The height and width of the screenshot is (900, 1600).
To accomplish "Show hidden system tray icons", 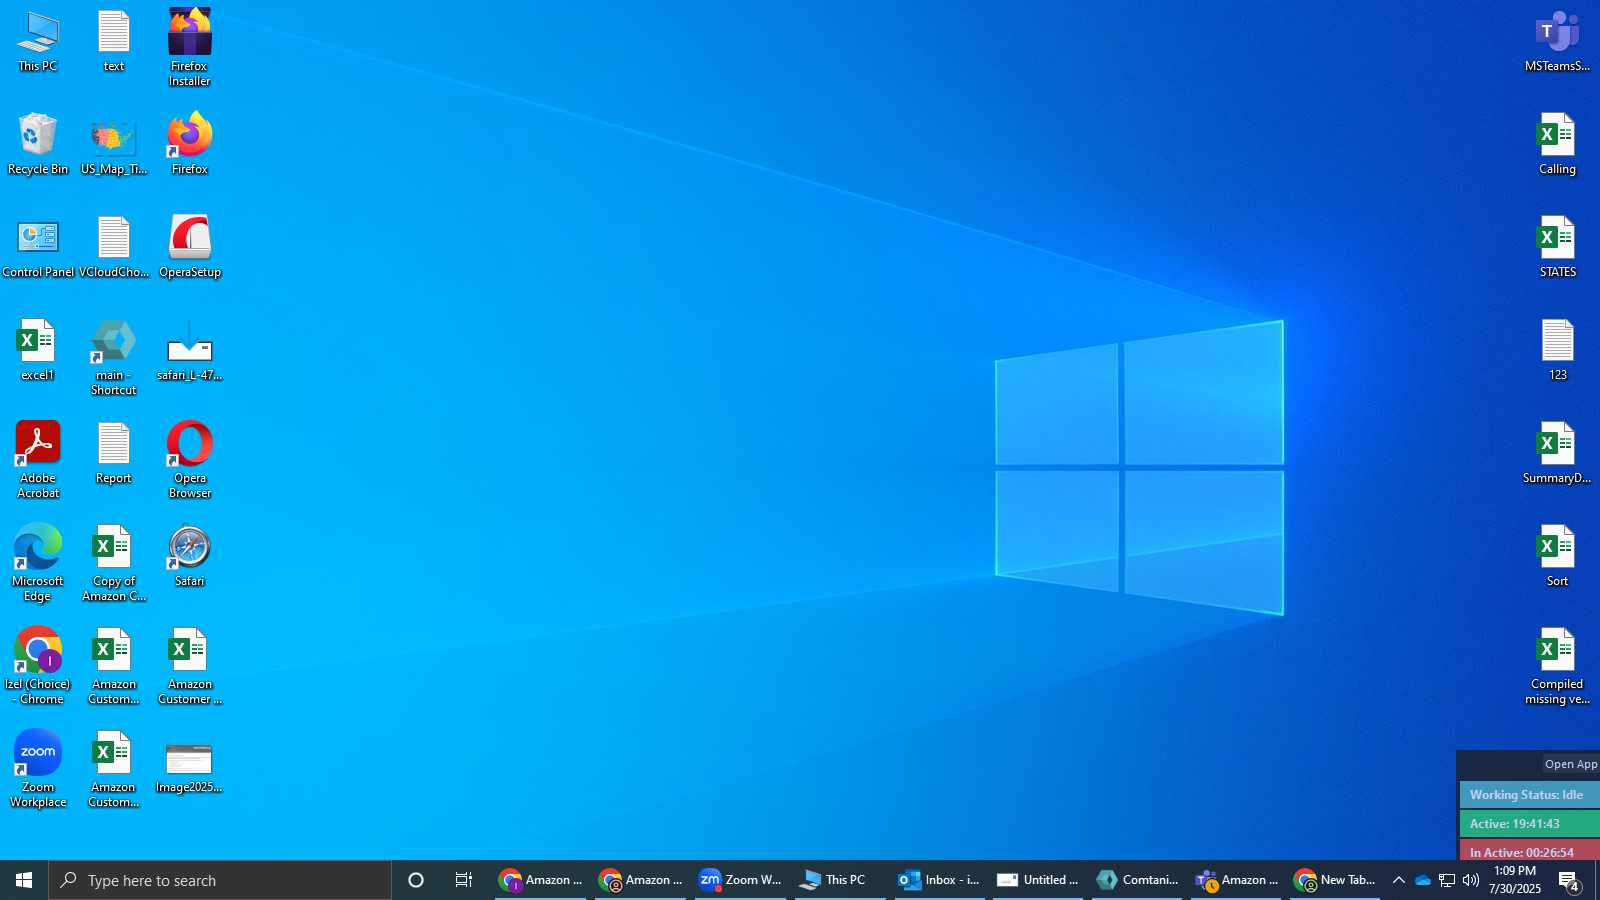I will click(1399, 880).
